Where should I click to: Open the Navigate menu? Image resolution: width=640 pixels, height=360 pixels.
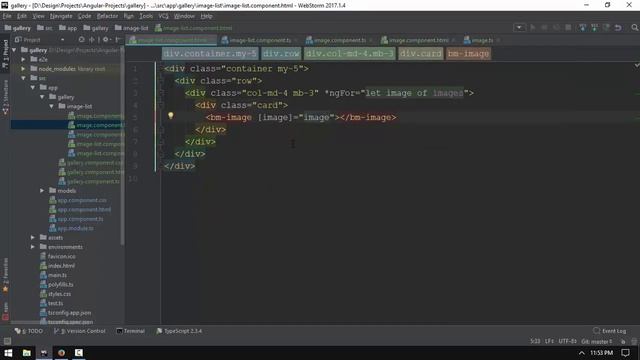(61, 16)
